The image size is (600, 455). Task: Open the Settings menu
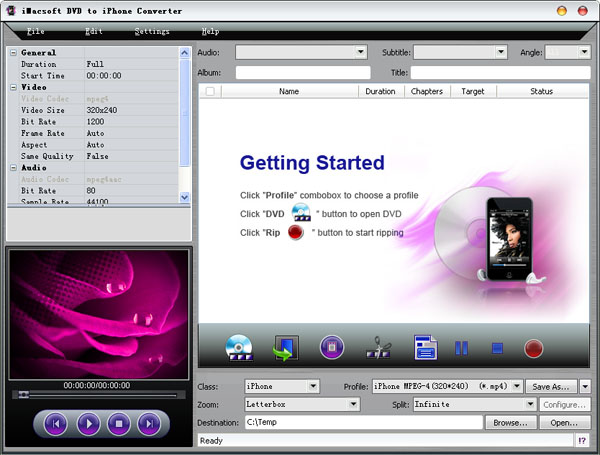coord(152,31)
